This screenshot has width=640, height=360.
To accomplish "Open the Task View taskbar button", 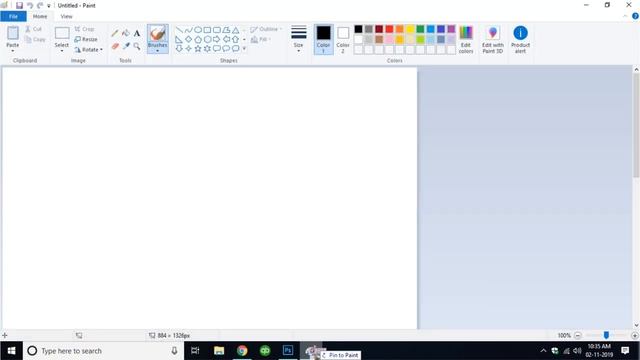I will point(195,351).
